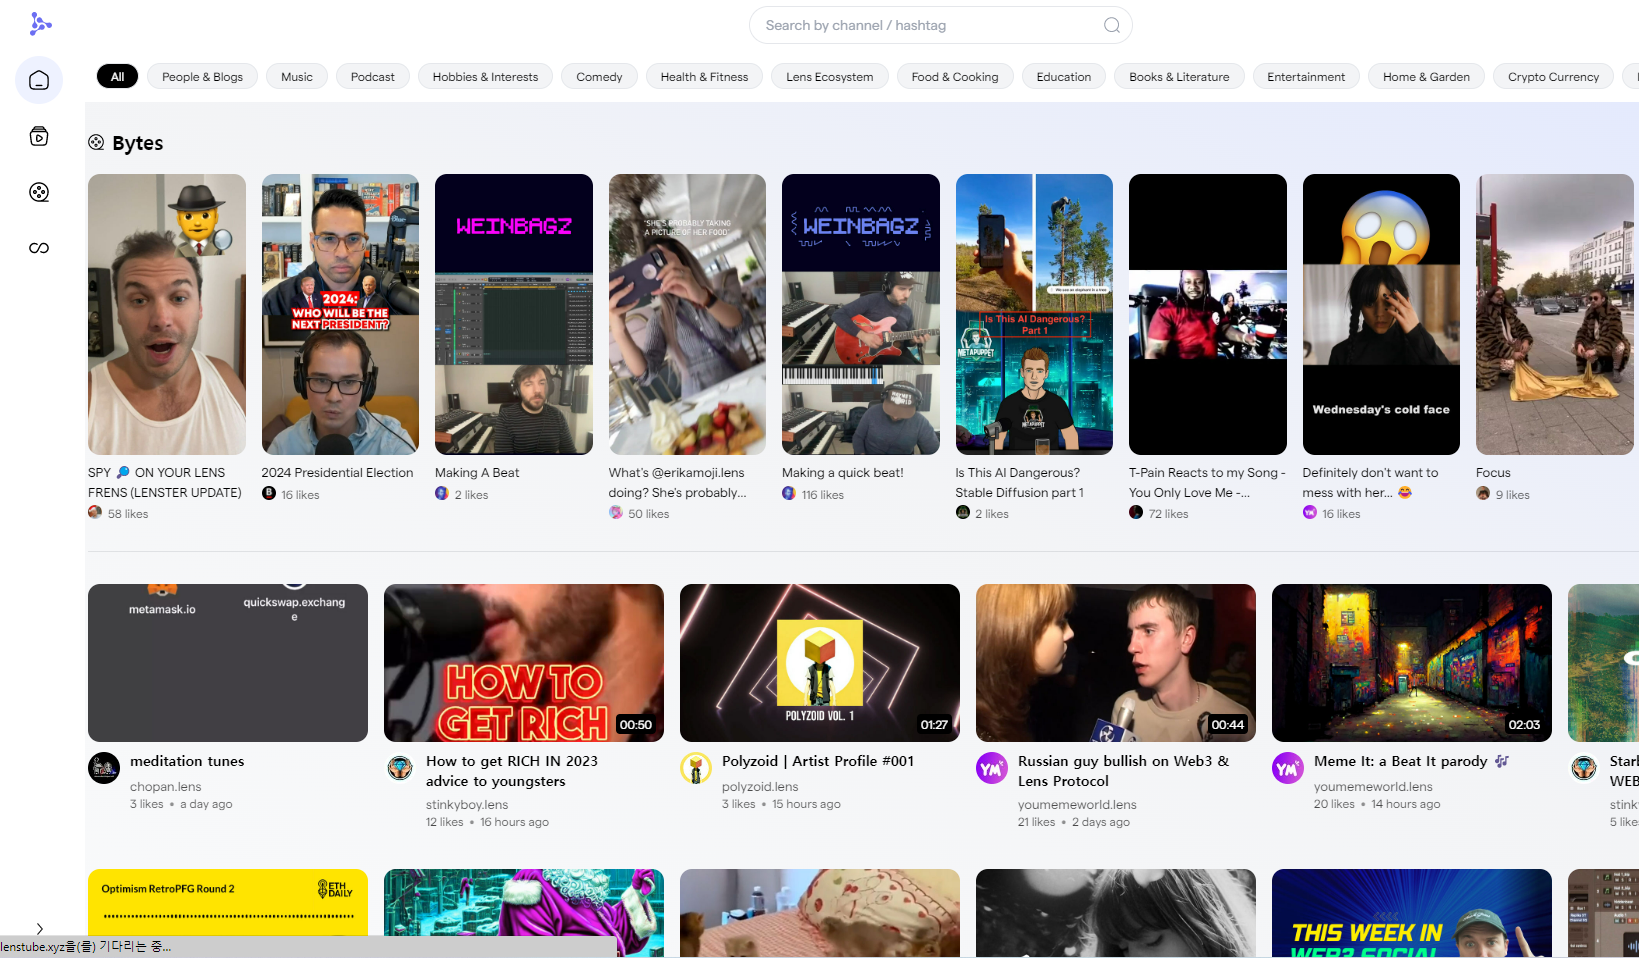Pick the Crypto Currency filter
The width and height of the screenshot is (1639, 958).
(x=1553, y=77)
